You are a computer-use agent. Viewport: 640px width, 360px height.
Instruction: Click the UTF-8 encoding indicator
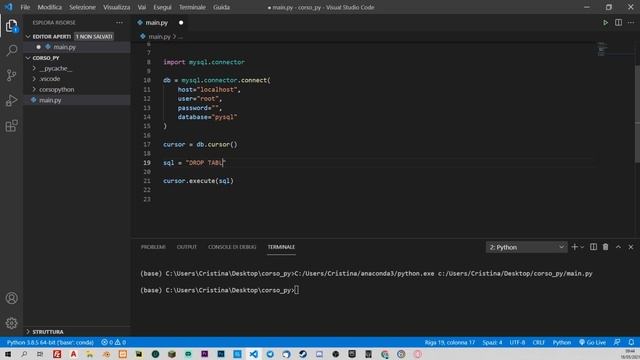(x=517, y=342)
